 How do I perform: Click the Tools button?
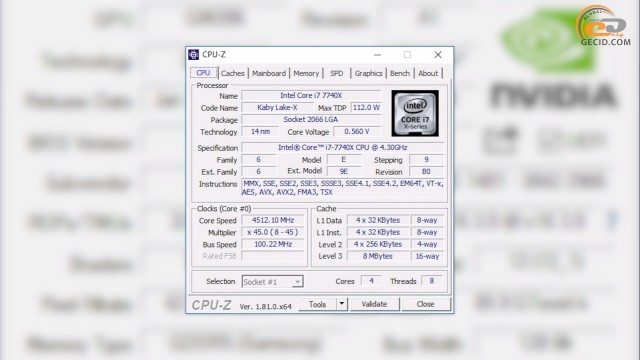click(318, 304)
